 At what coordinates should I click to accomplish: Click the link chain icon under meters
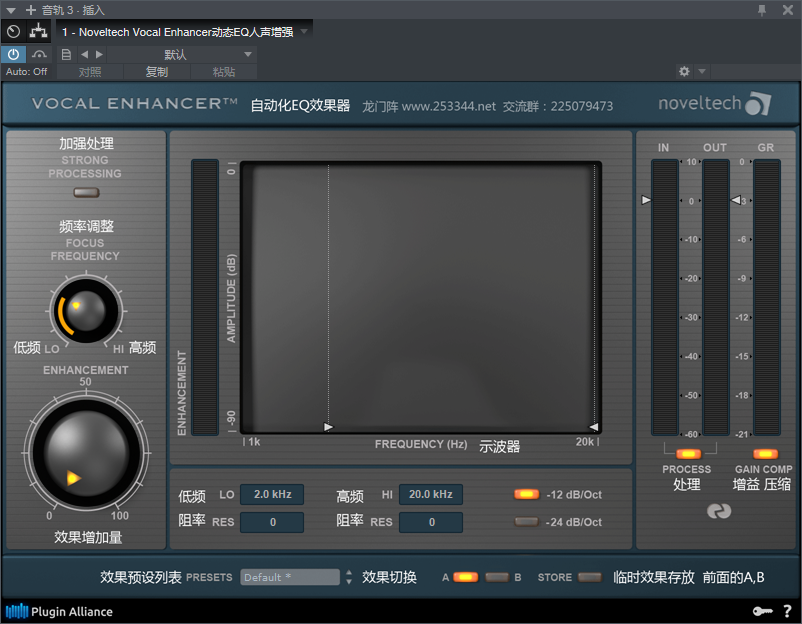tap(719, 511)
